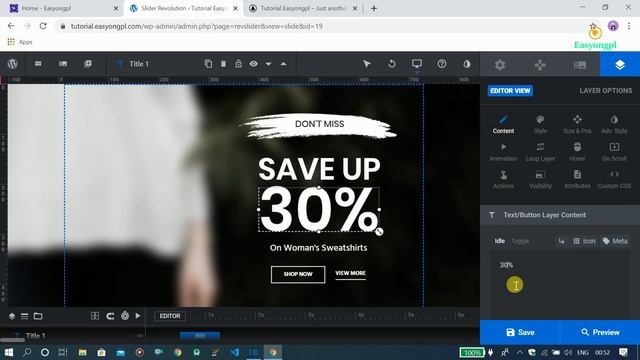640x360 pixels.
Task: Open the Title 1 layer selector
Action: 139,64
